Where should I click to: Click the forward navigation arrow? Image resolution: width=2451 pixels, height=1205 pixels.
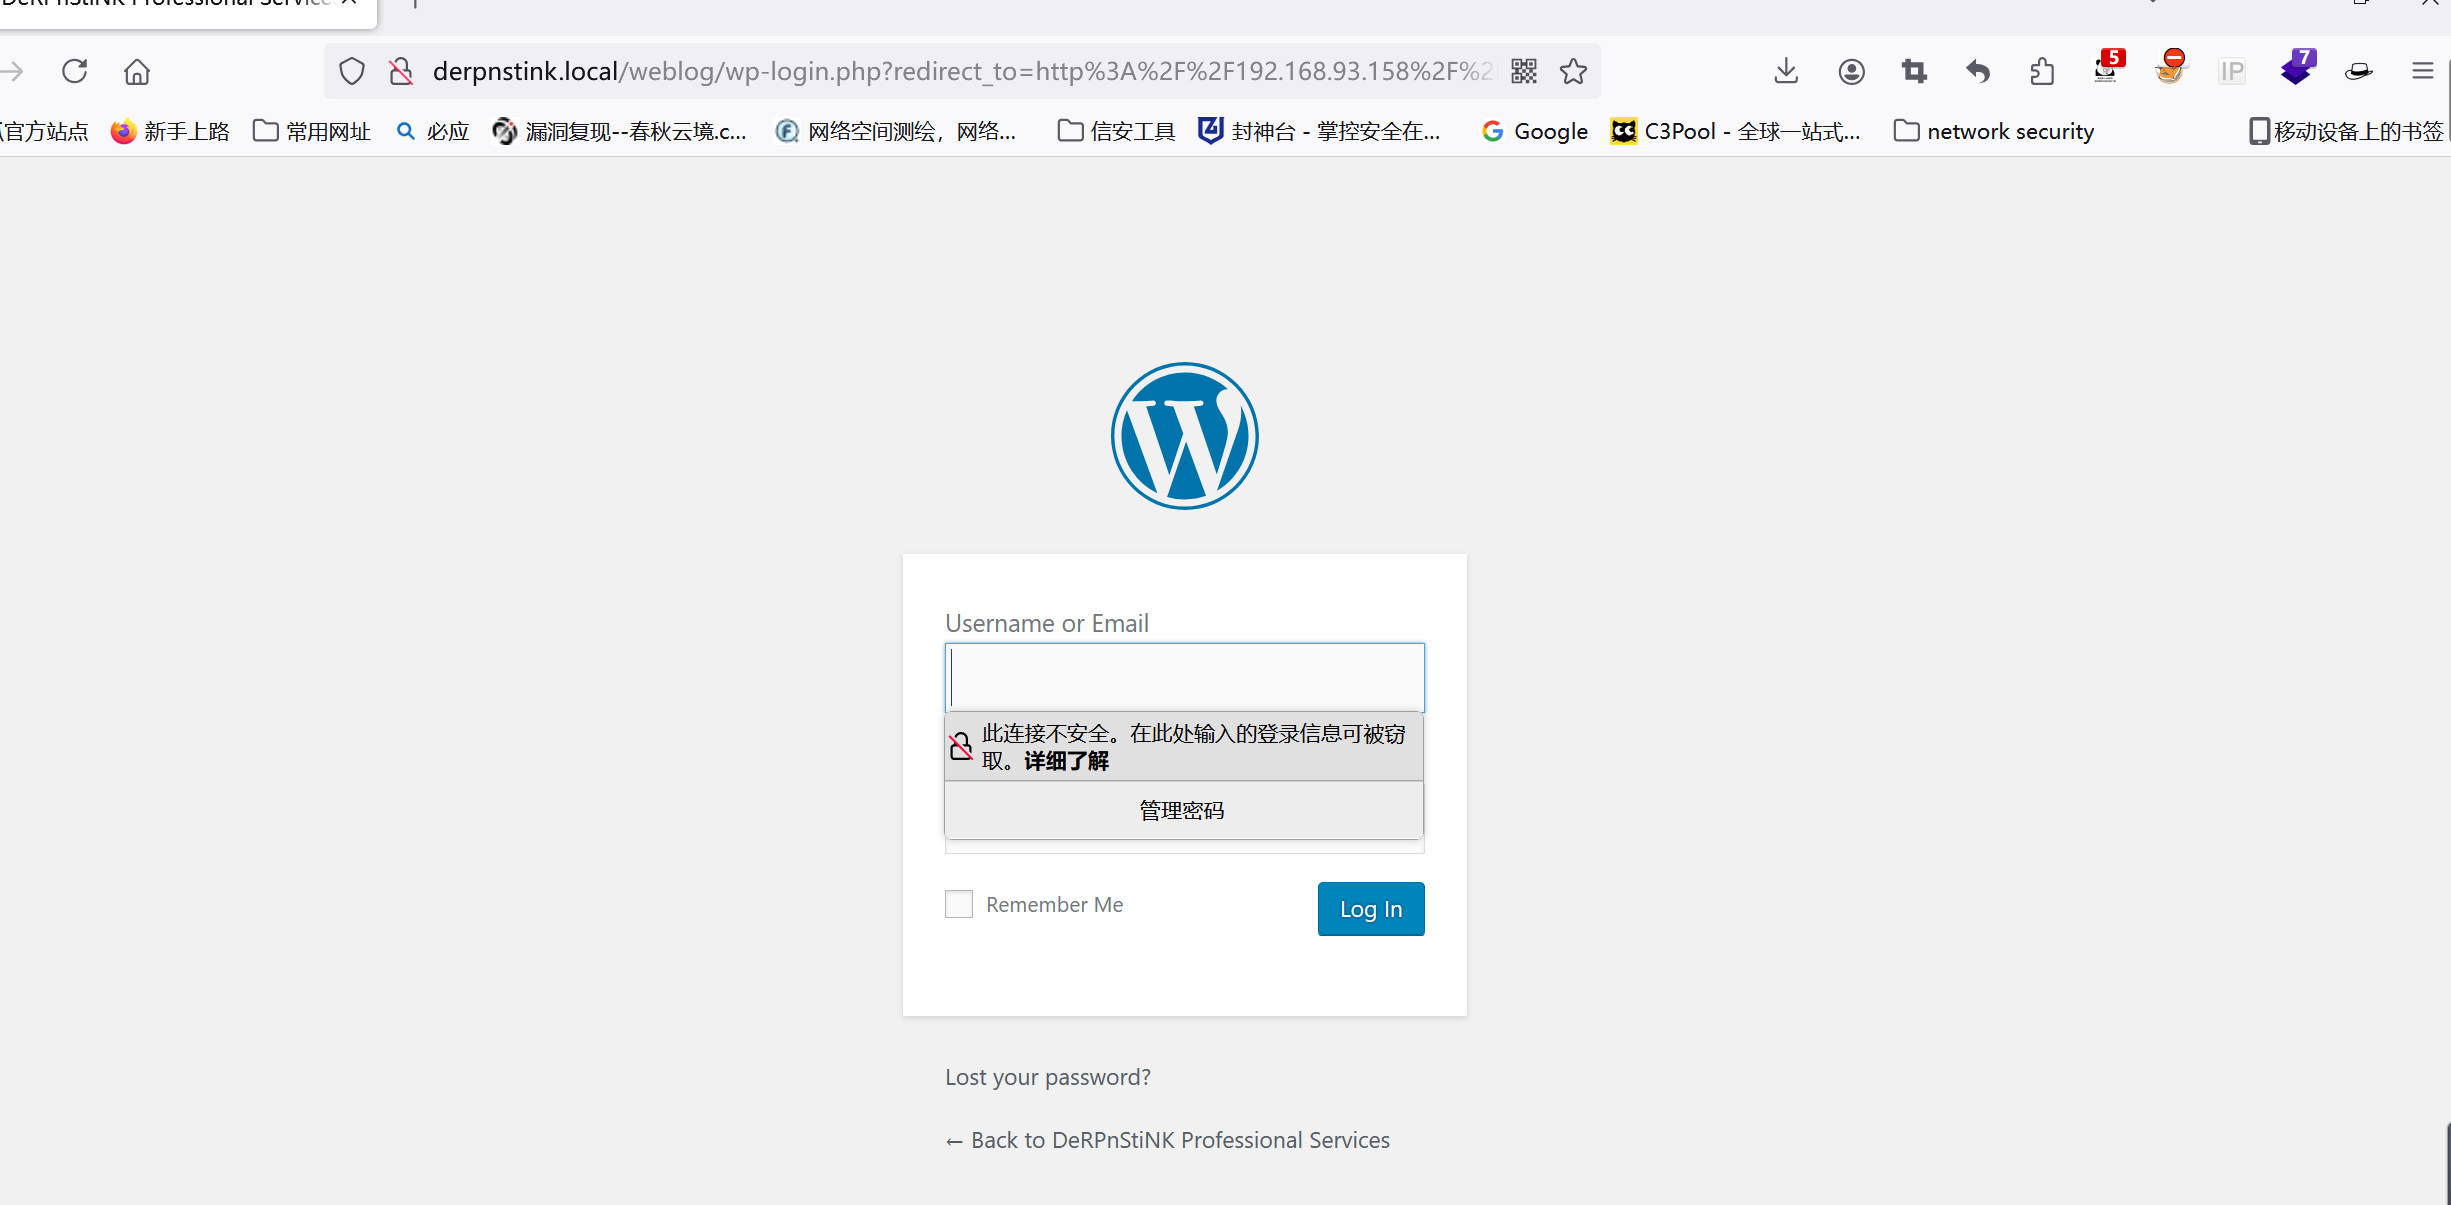click(x=12, y=71)
